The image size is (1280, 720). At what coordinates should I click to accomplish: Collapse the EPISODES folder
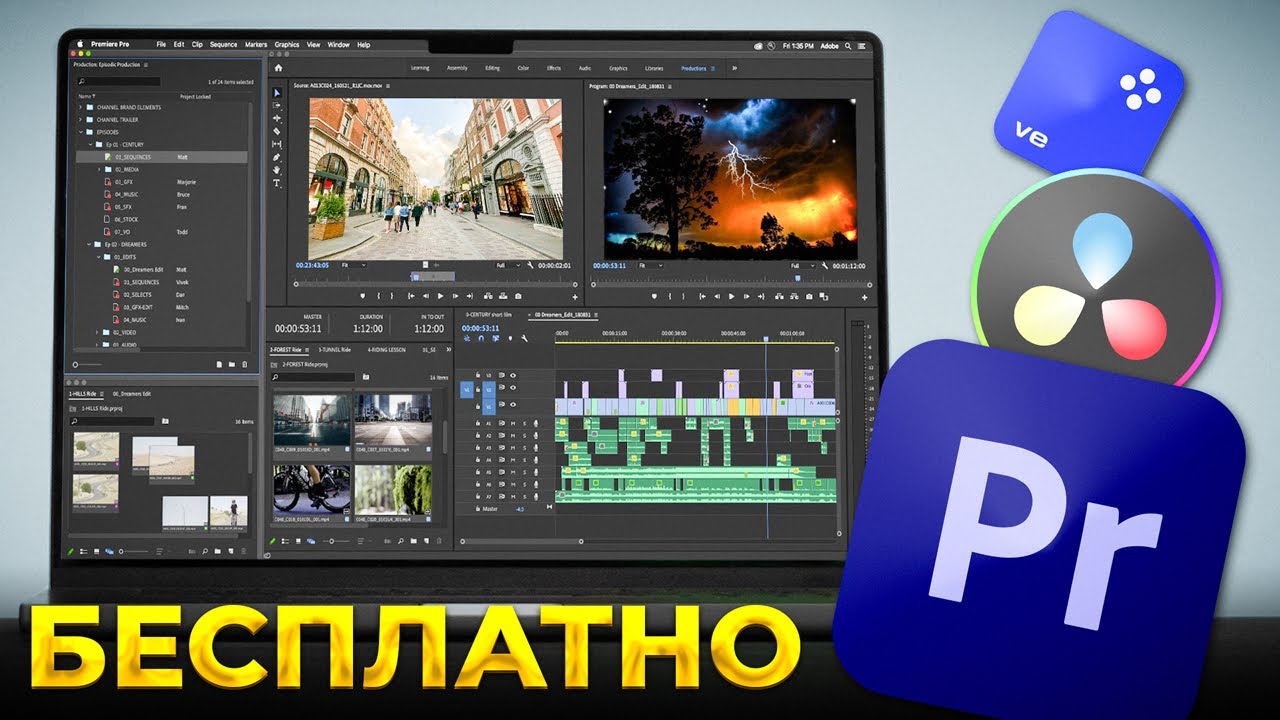[x=80, y=131]
